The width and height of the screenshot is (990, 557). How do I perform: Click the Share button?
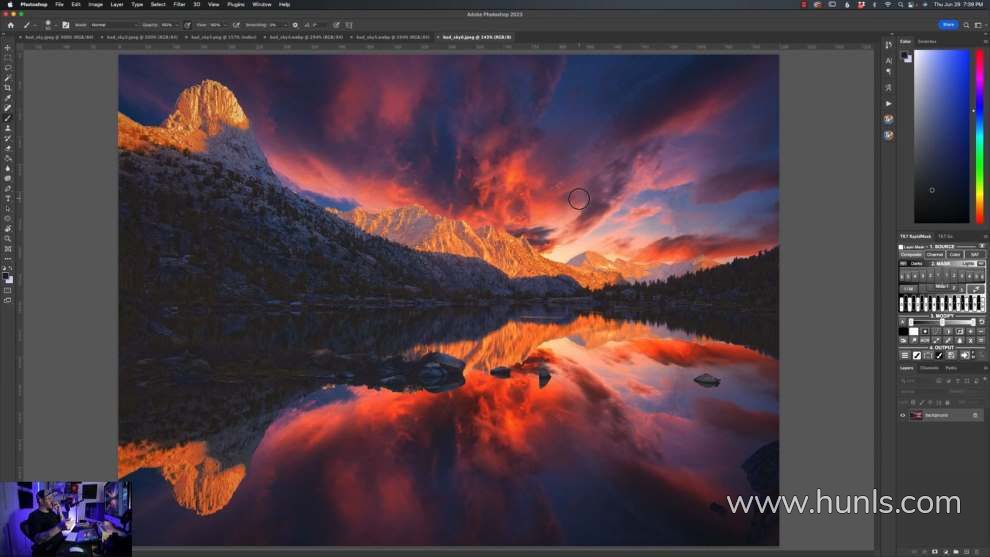point(948,25)
